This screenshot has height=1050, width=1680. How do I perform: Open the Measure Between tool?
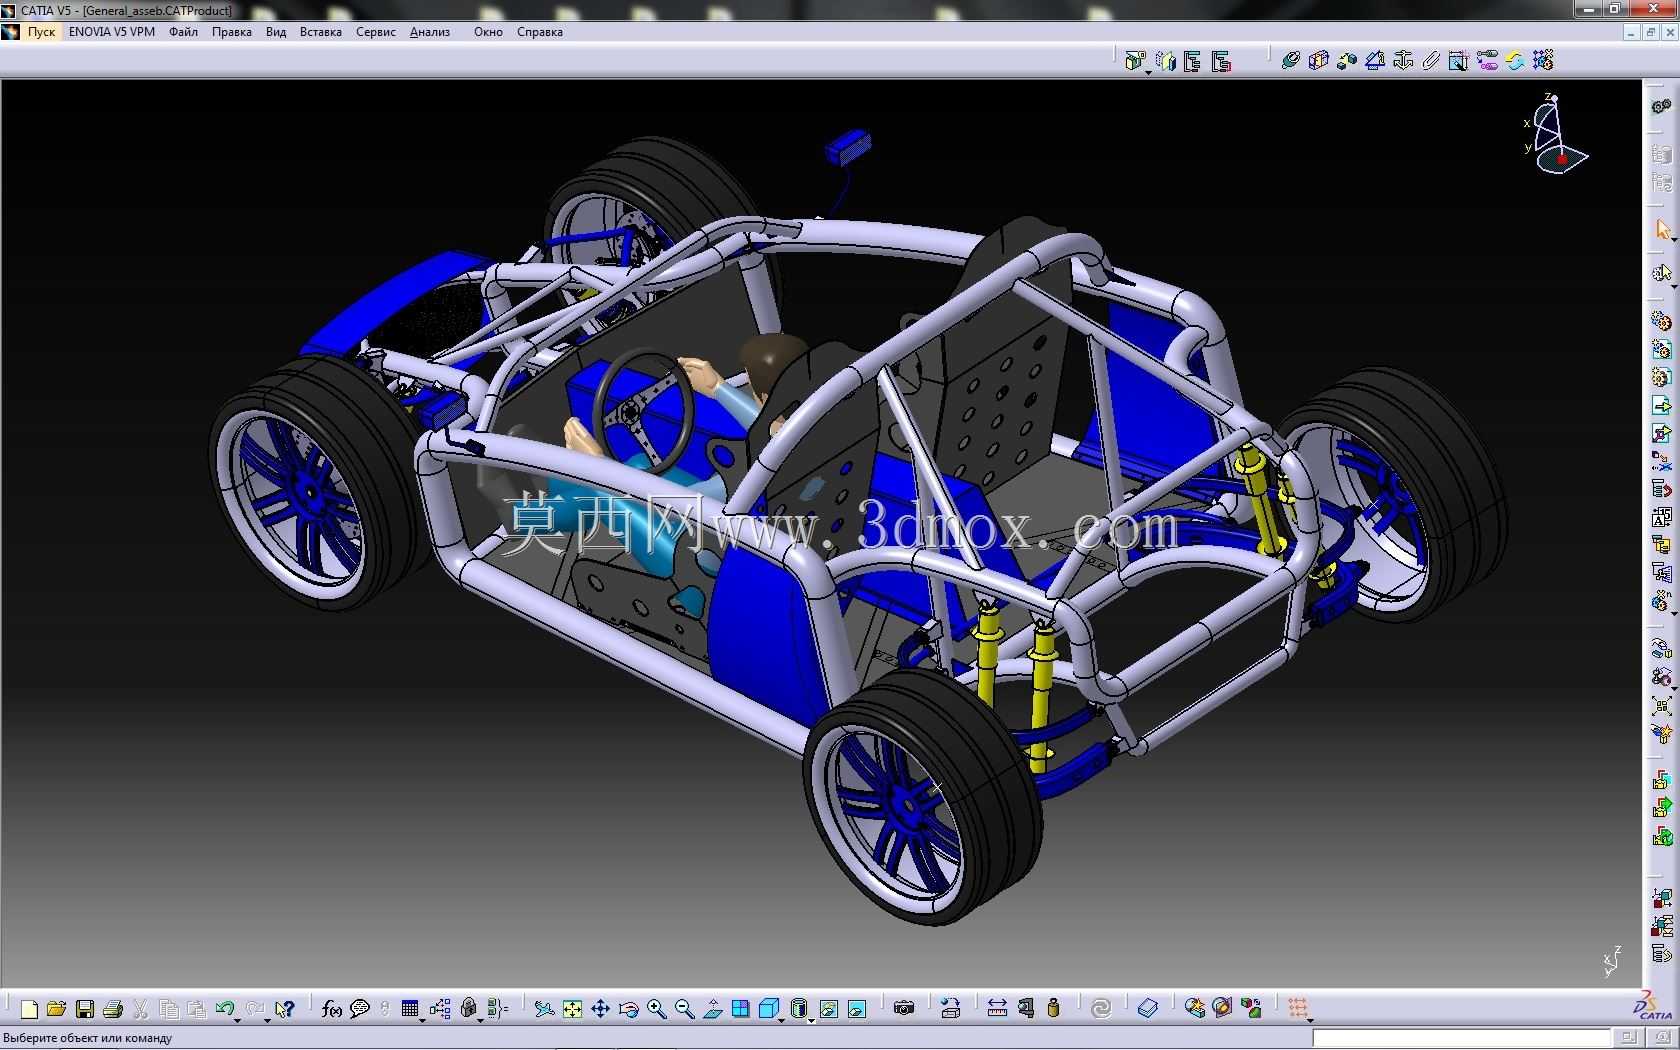pyautogui.click(x=997, y=1009)
